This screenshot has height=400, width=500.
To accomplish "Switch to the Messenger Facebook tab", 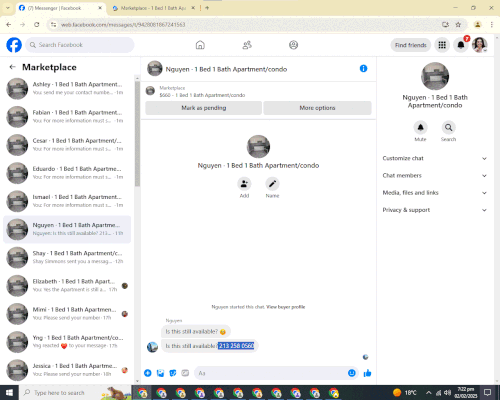I will tap(61, 8).
